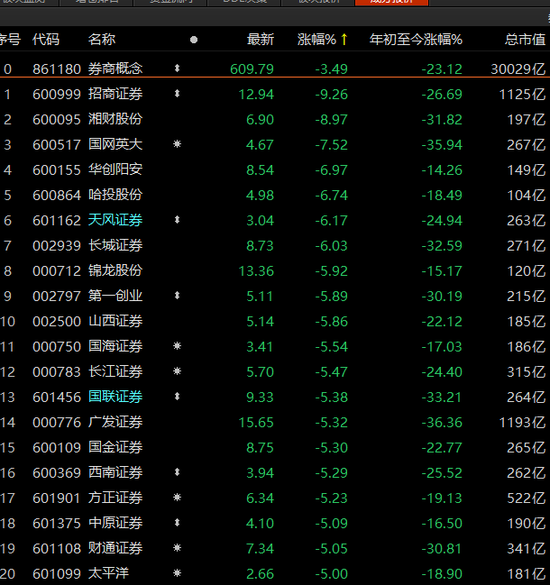Open stock 西南证券
The width and height of the screenshot is (550, 585).
pos(115,473)
